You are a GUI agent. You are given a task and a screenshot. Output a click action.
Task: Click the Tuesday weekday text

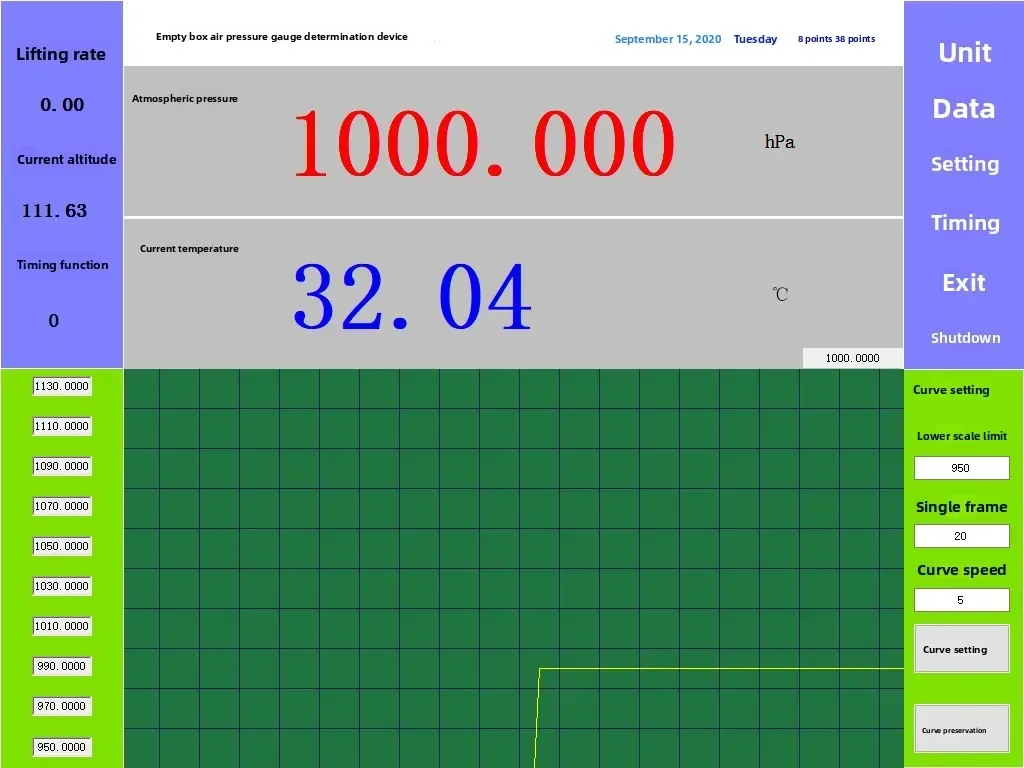tap(756, 39)
